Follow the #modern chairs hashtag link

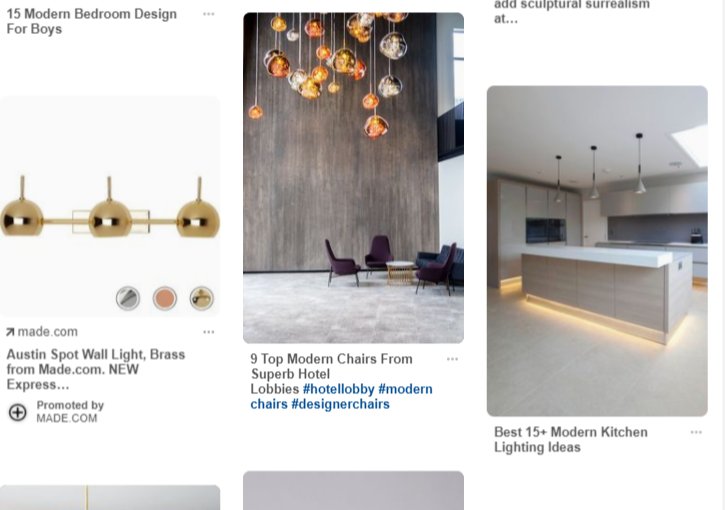tap(342, 397)
